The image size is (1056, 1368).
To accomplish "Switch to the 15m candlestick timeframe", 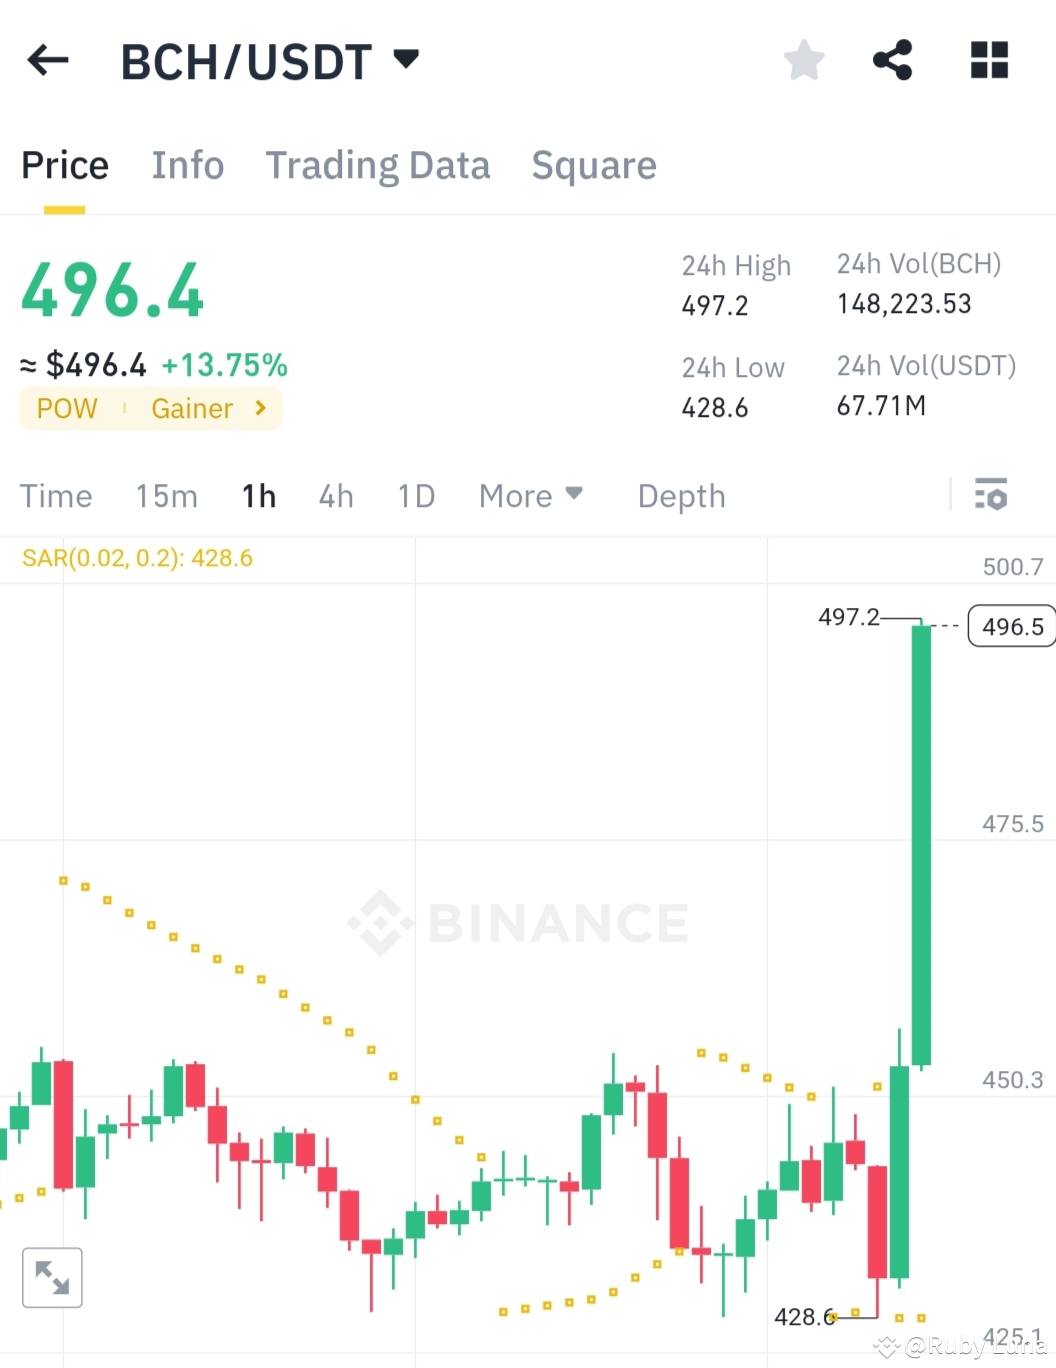I will pyautogui.click(x=166, y=496).
